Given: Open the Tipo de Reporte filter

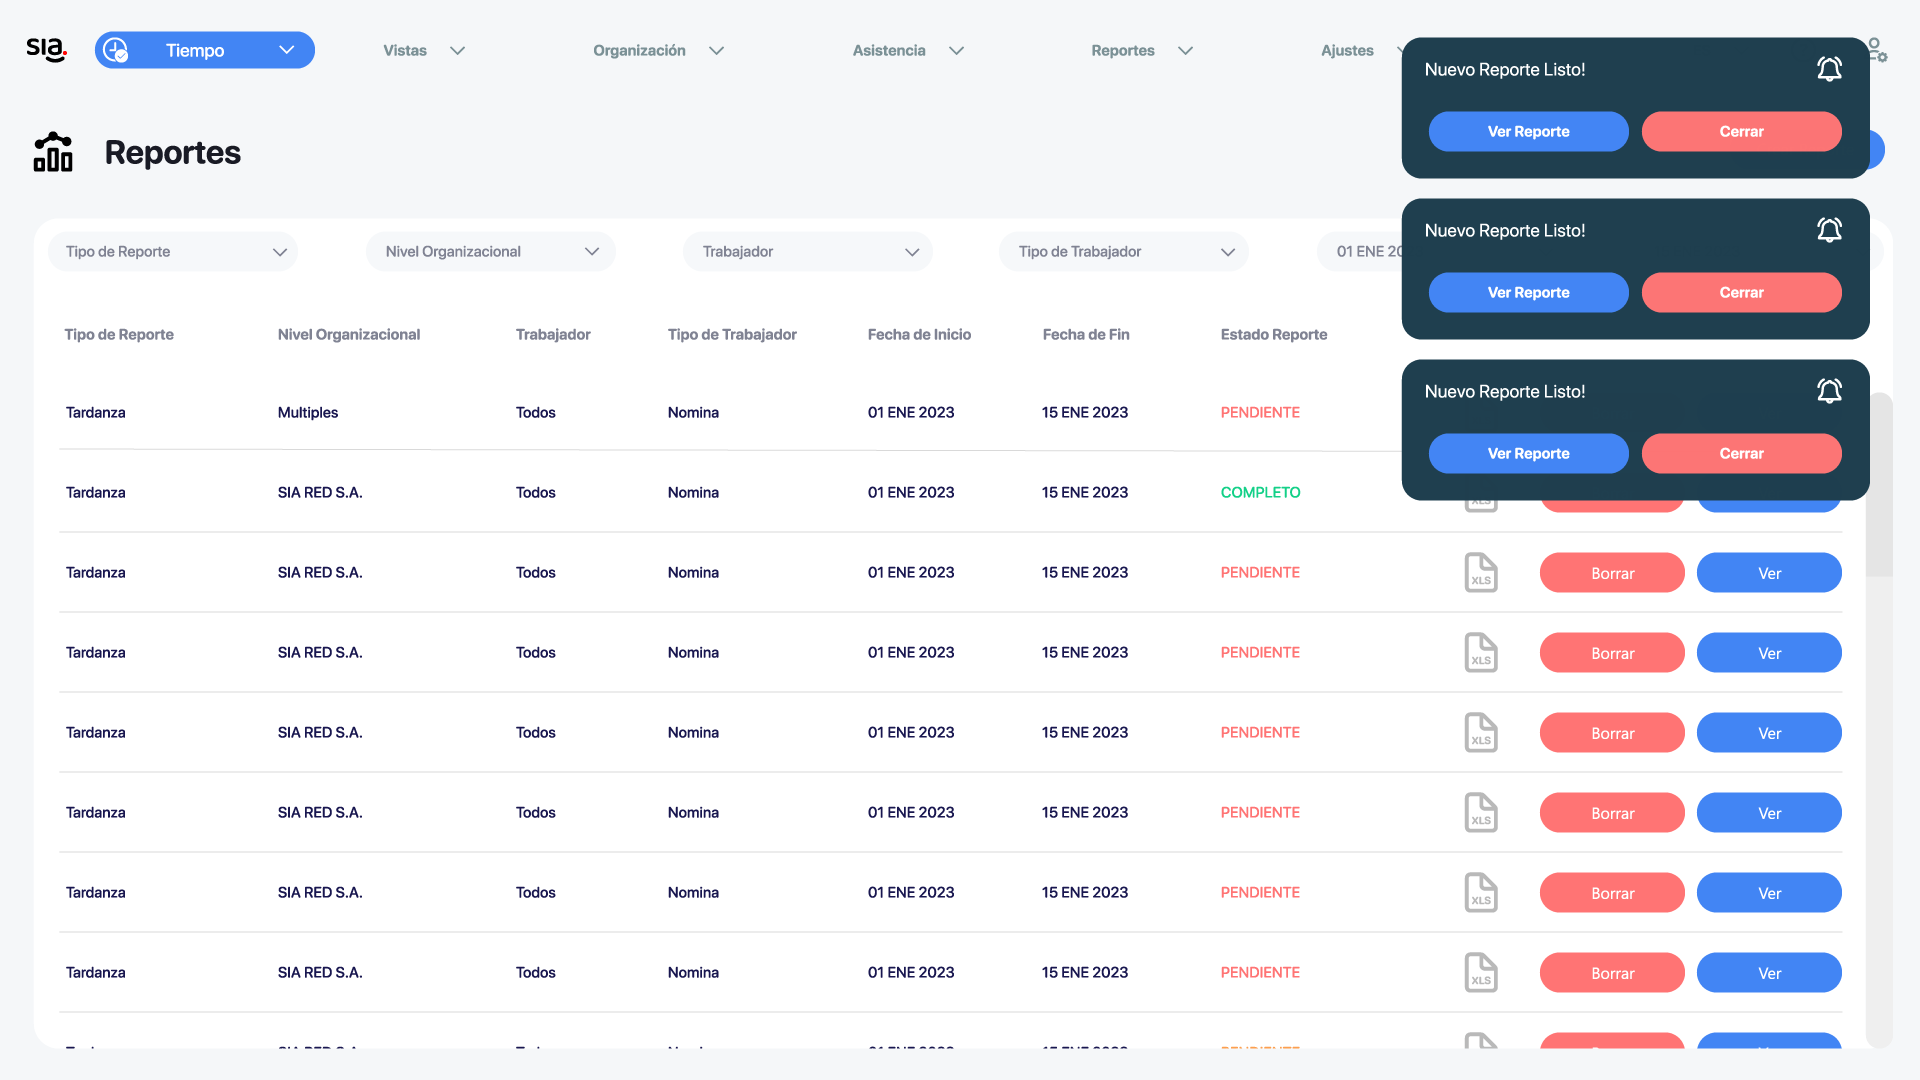Looking at the screenshot, I should click(173, 252).
